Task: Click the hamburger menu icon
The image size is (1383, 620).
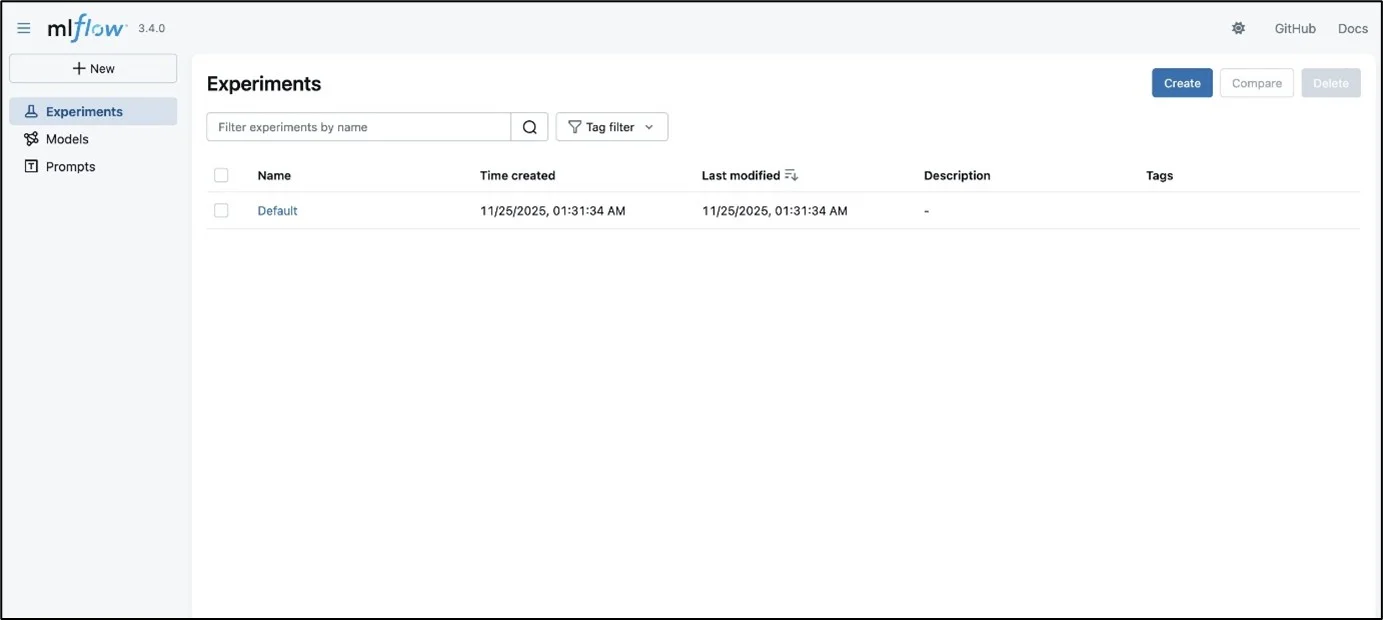Action: (x=24, y=29)
